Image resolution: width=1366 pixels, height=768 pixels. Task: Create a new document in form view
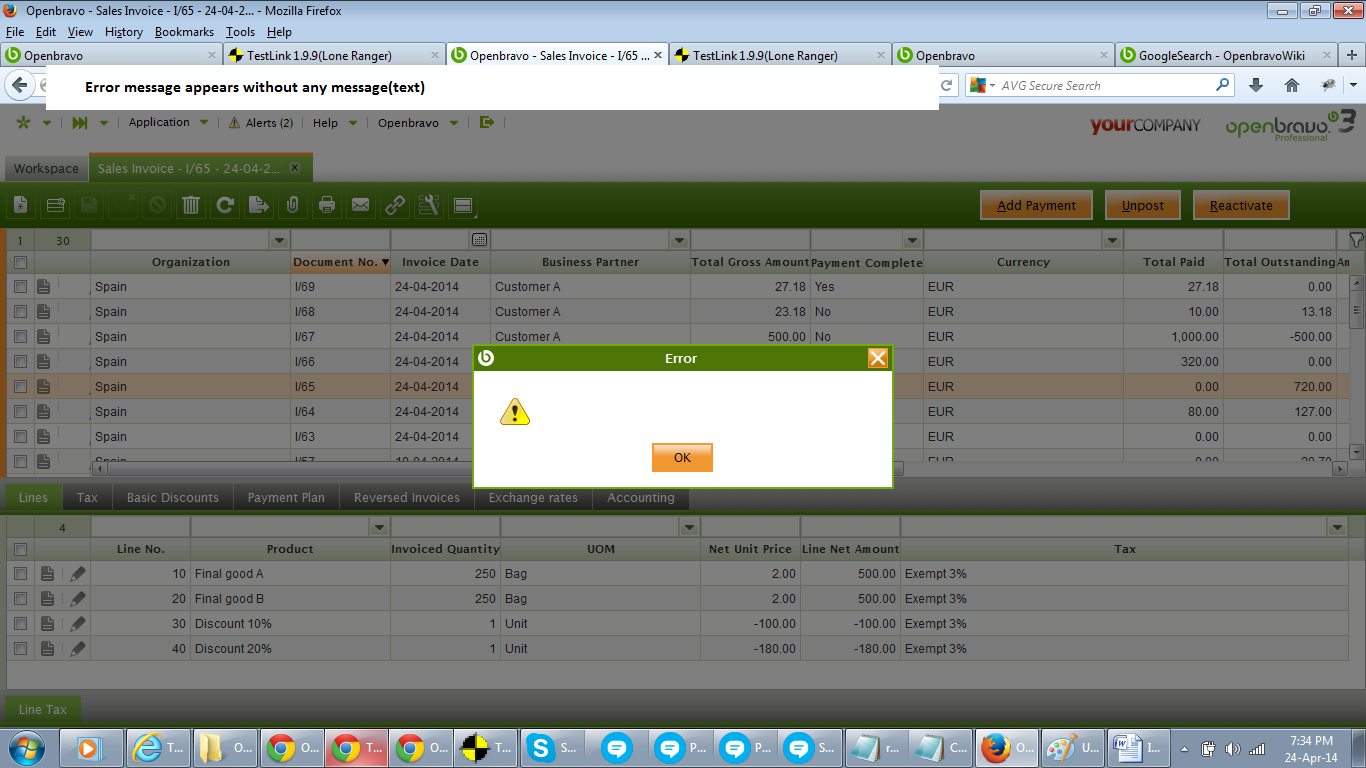coord(21,205)
